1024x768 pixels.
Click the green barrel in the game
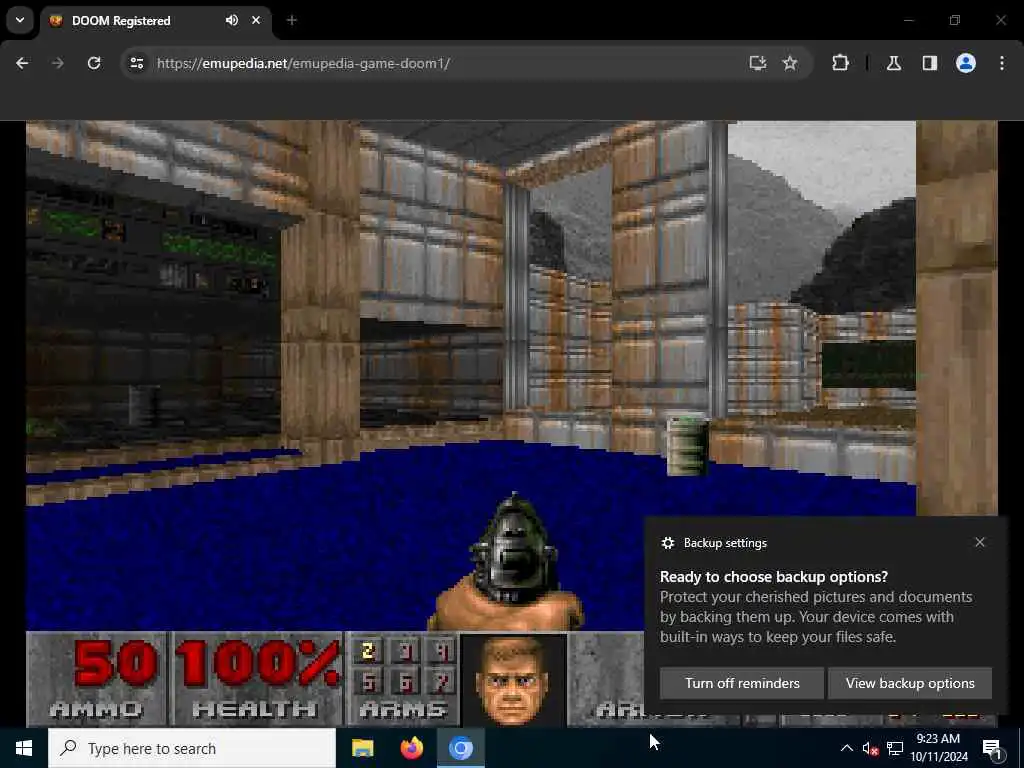(x=687, y=446)
